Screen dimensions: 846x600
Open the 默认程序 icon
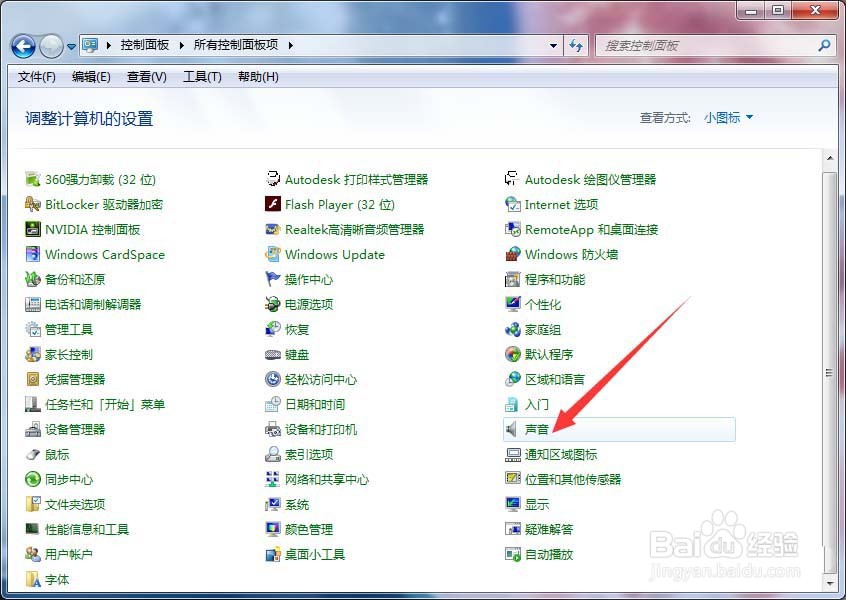tap(512, 354)
